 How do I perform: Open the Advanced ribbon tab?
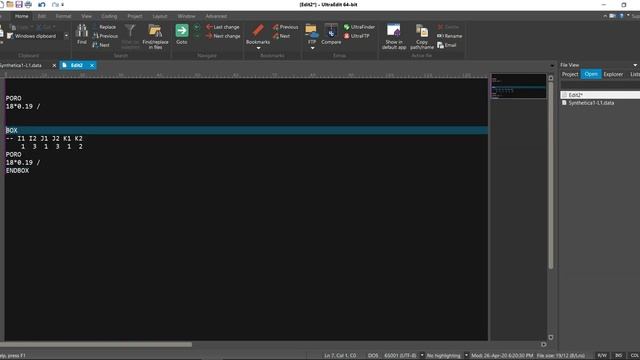(216, 16)
